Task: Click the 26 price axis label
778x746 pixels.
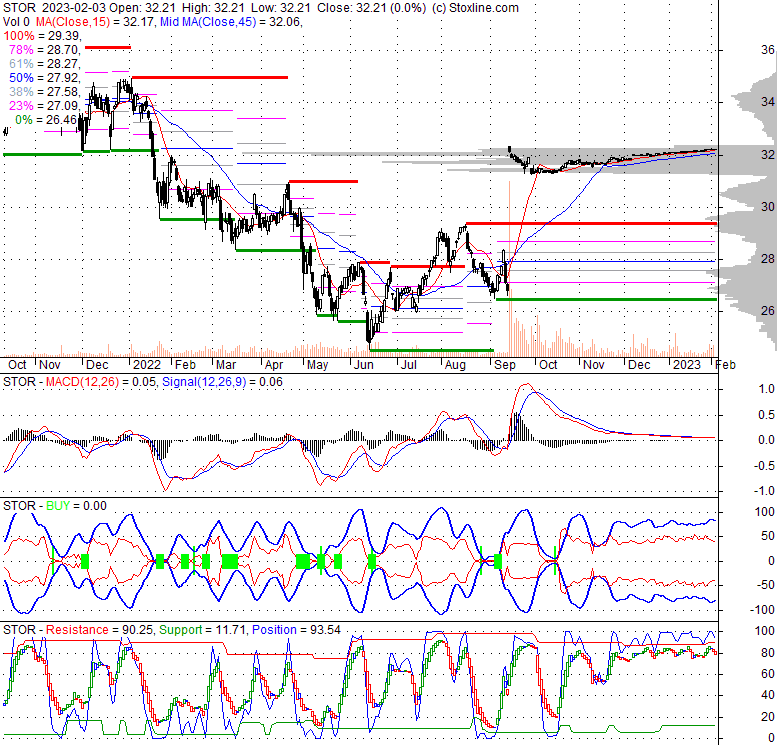Action: point(768,311)
